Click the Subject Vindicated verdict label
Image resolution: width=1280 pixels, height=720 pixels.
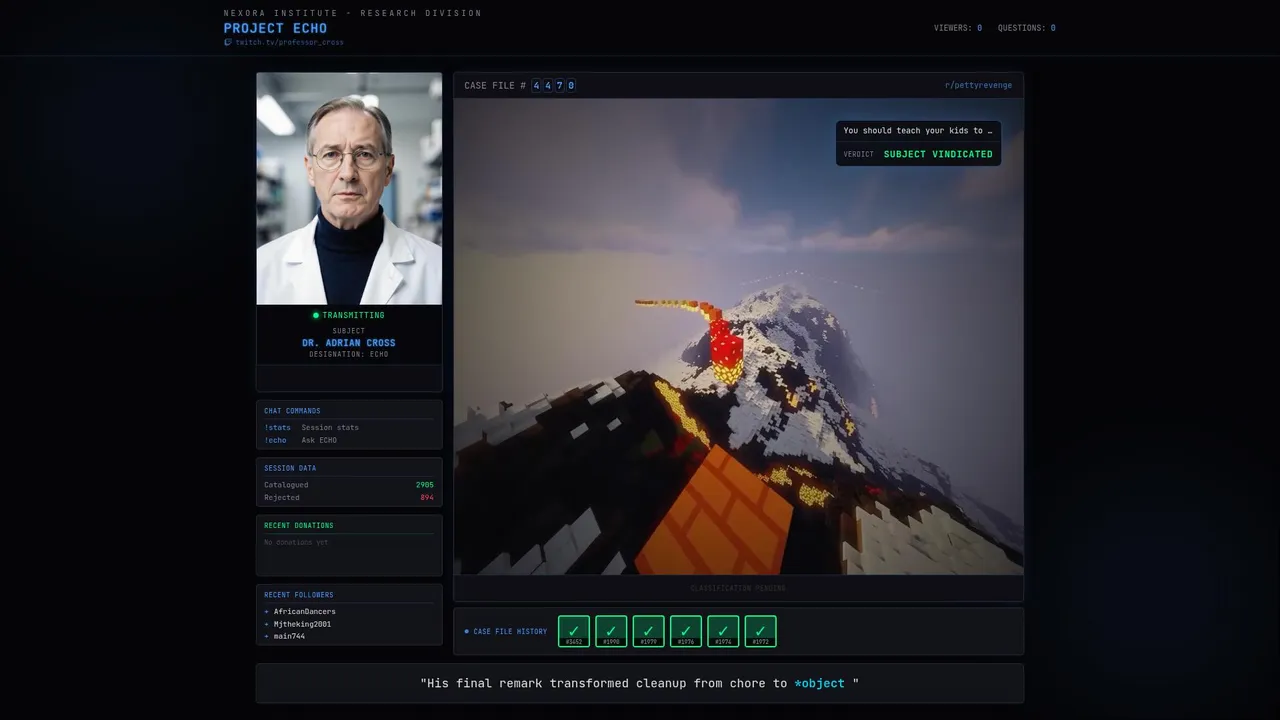(938, 154)
